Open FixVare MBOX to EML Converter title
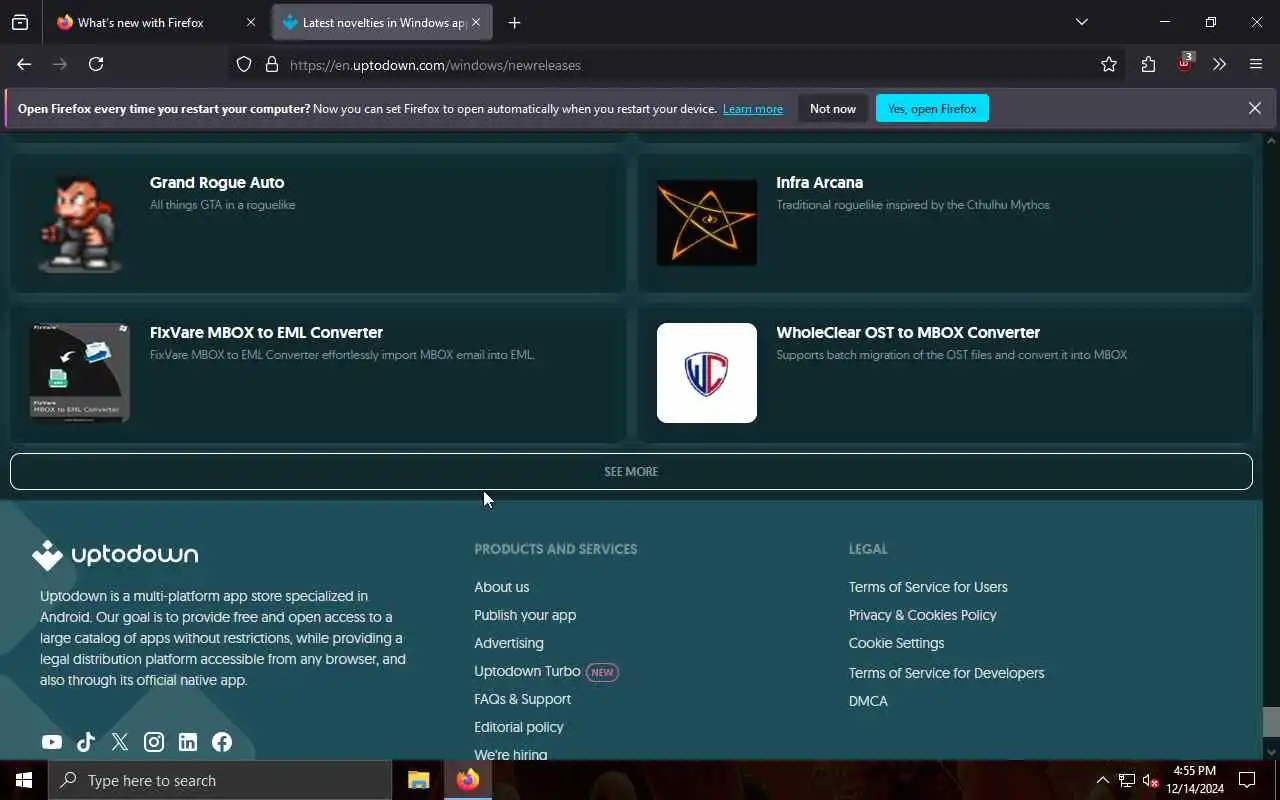This screenshot has width=1280, height=800. (266, 332)
